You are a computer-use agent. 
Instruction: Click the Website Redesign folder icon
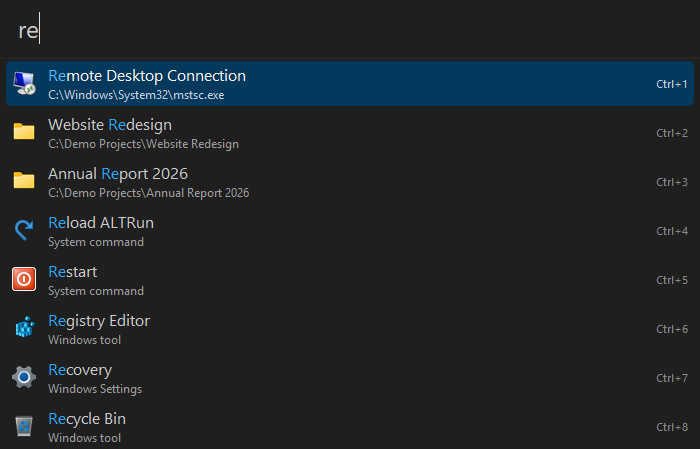pyautogui.click(x=24, y=132)
